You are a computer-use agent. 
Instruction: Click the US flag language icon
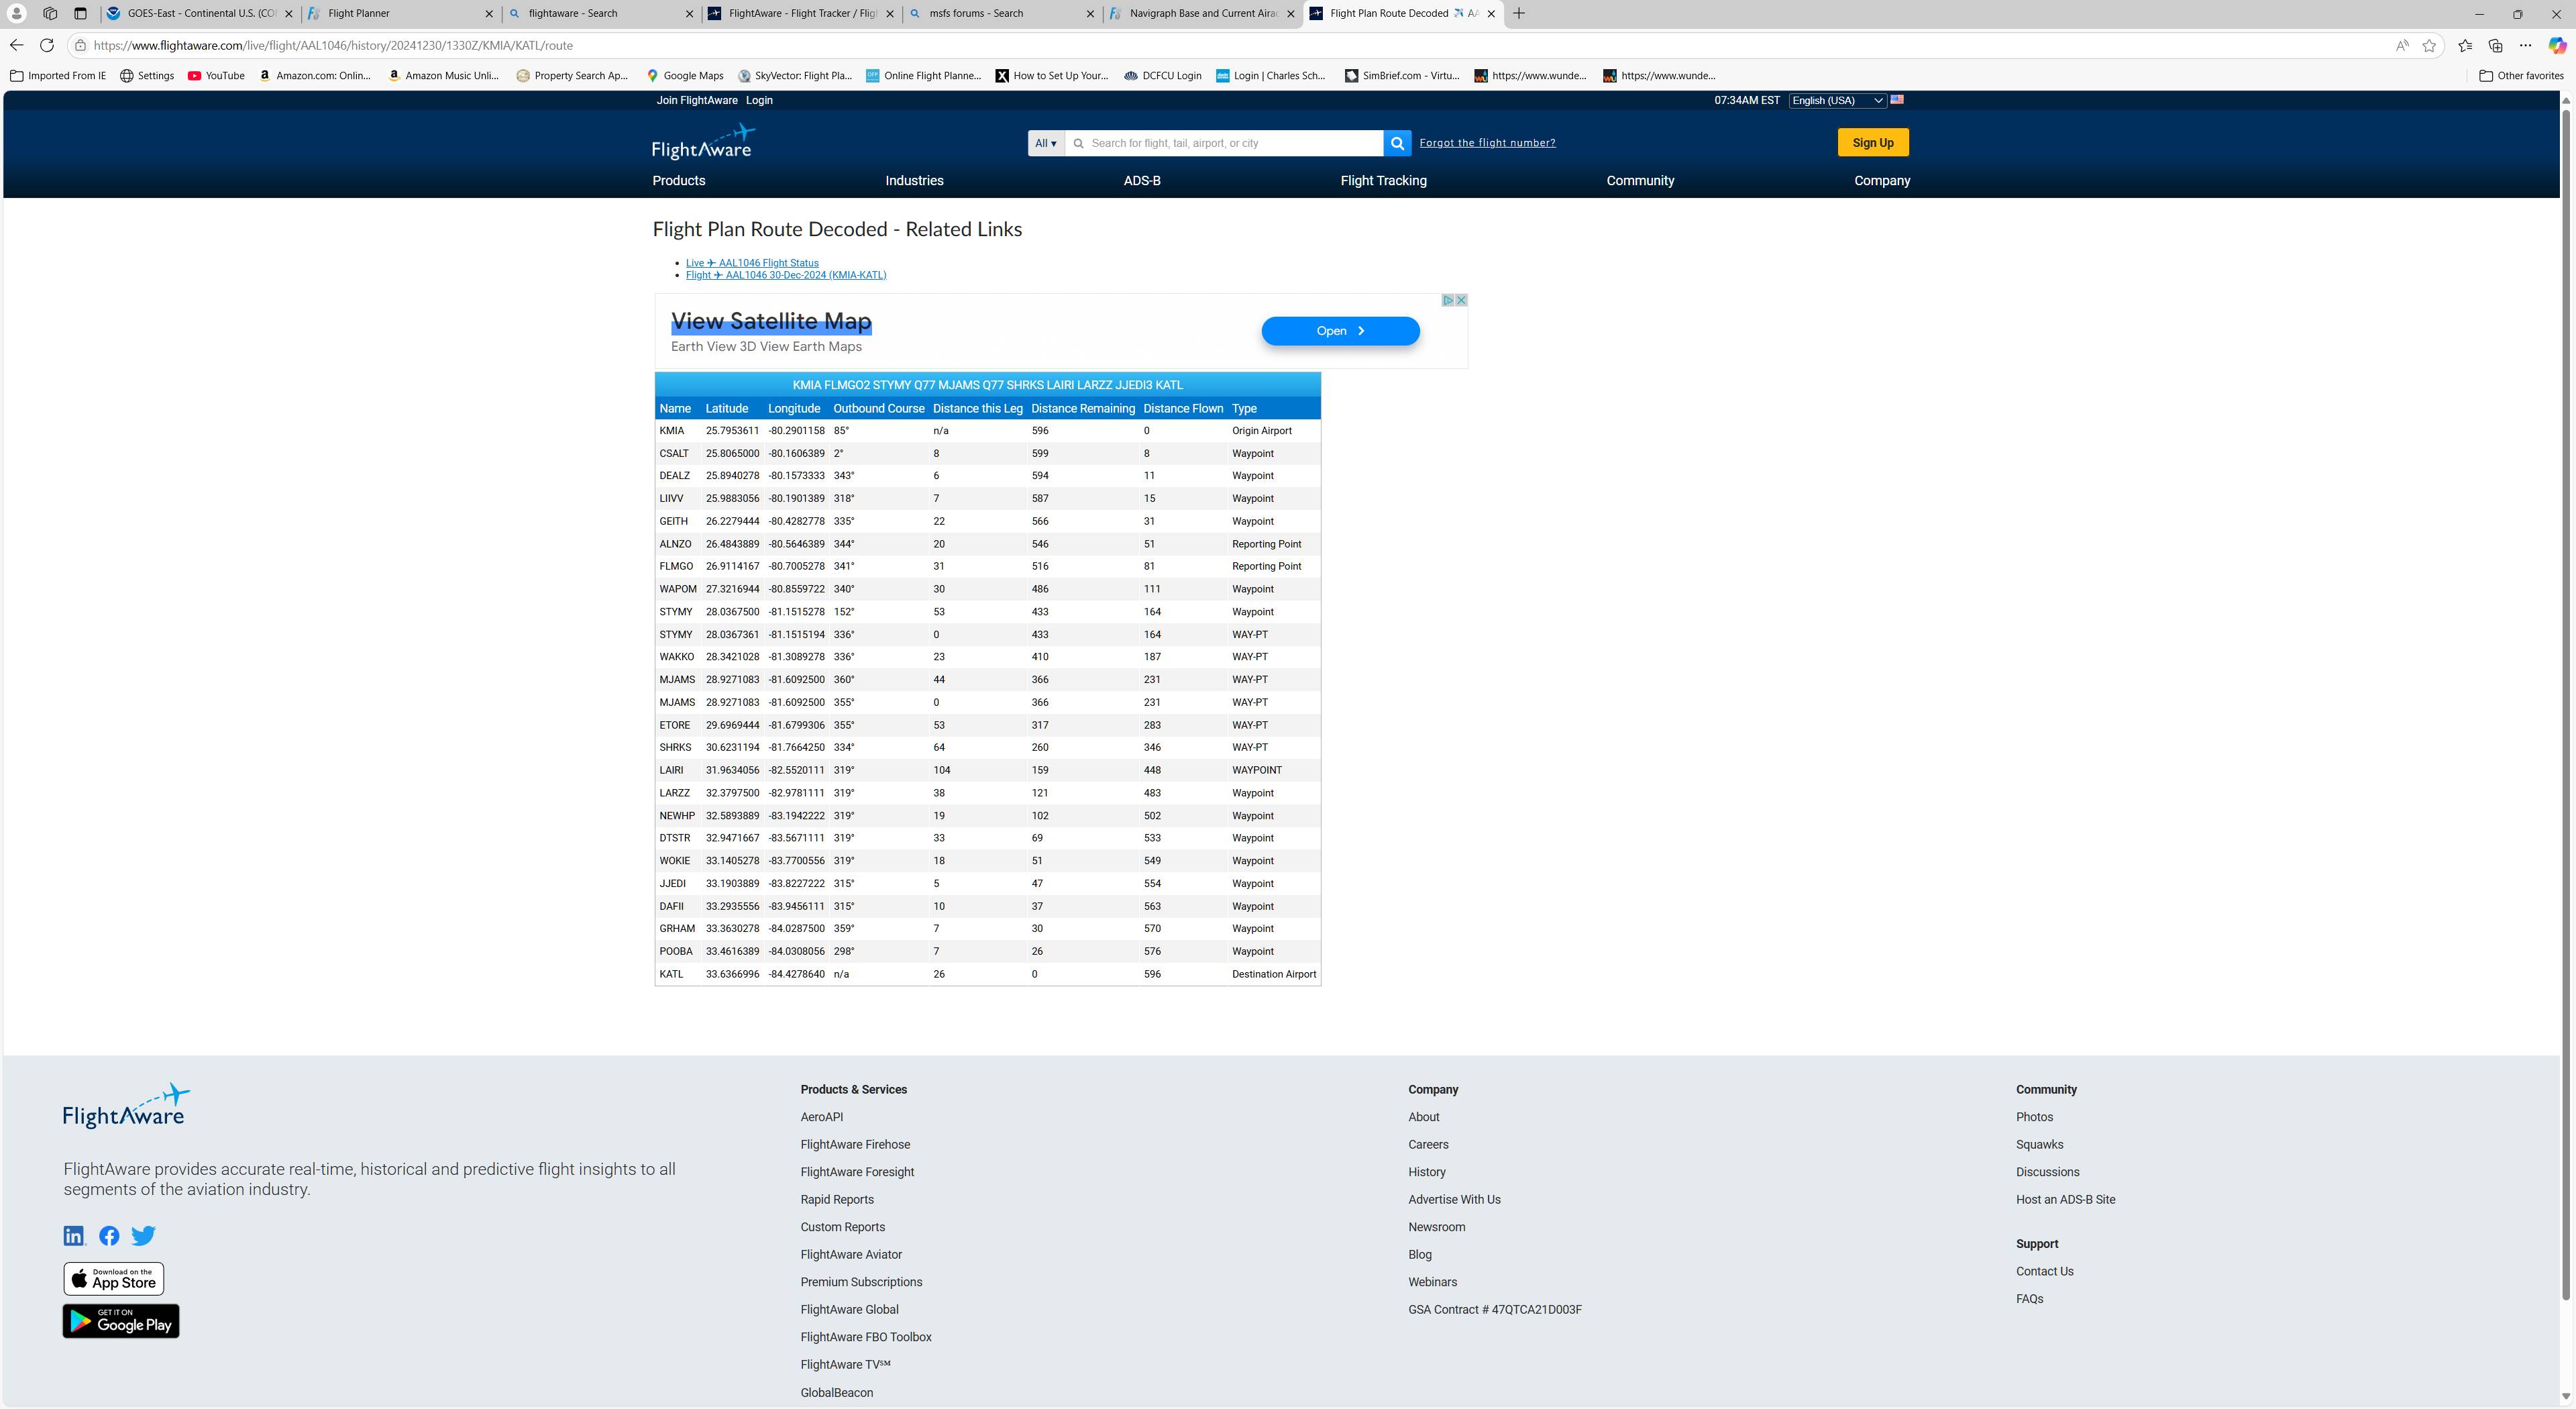click(x=1897, y=100)
